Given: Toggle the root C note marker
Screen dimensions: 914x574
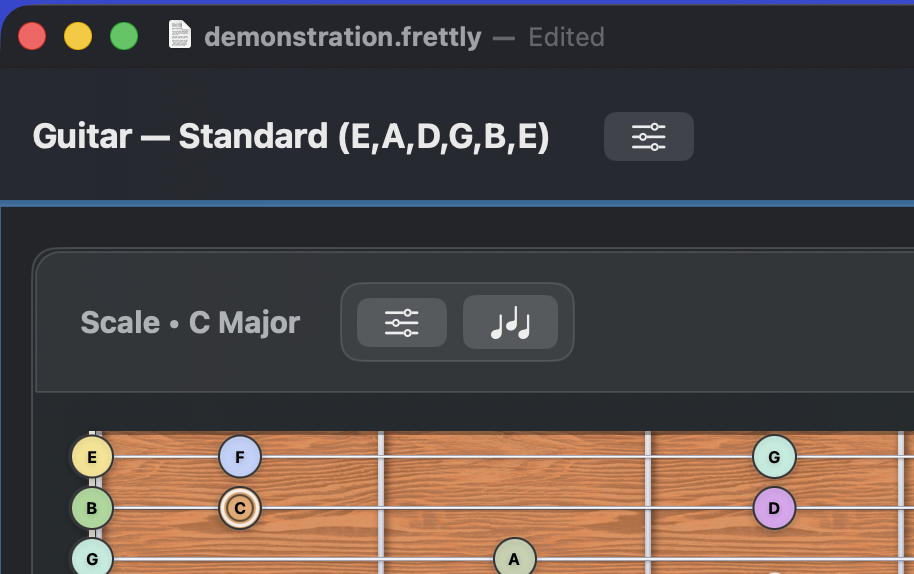Looking at the screenshot, I should click(240, 508).
